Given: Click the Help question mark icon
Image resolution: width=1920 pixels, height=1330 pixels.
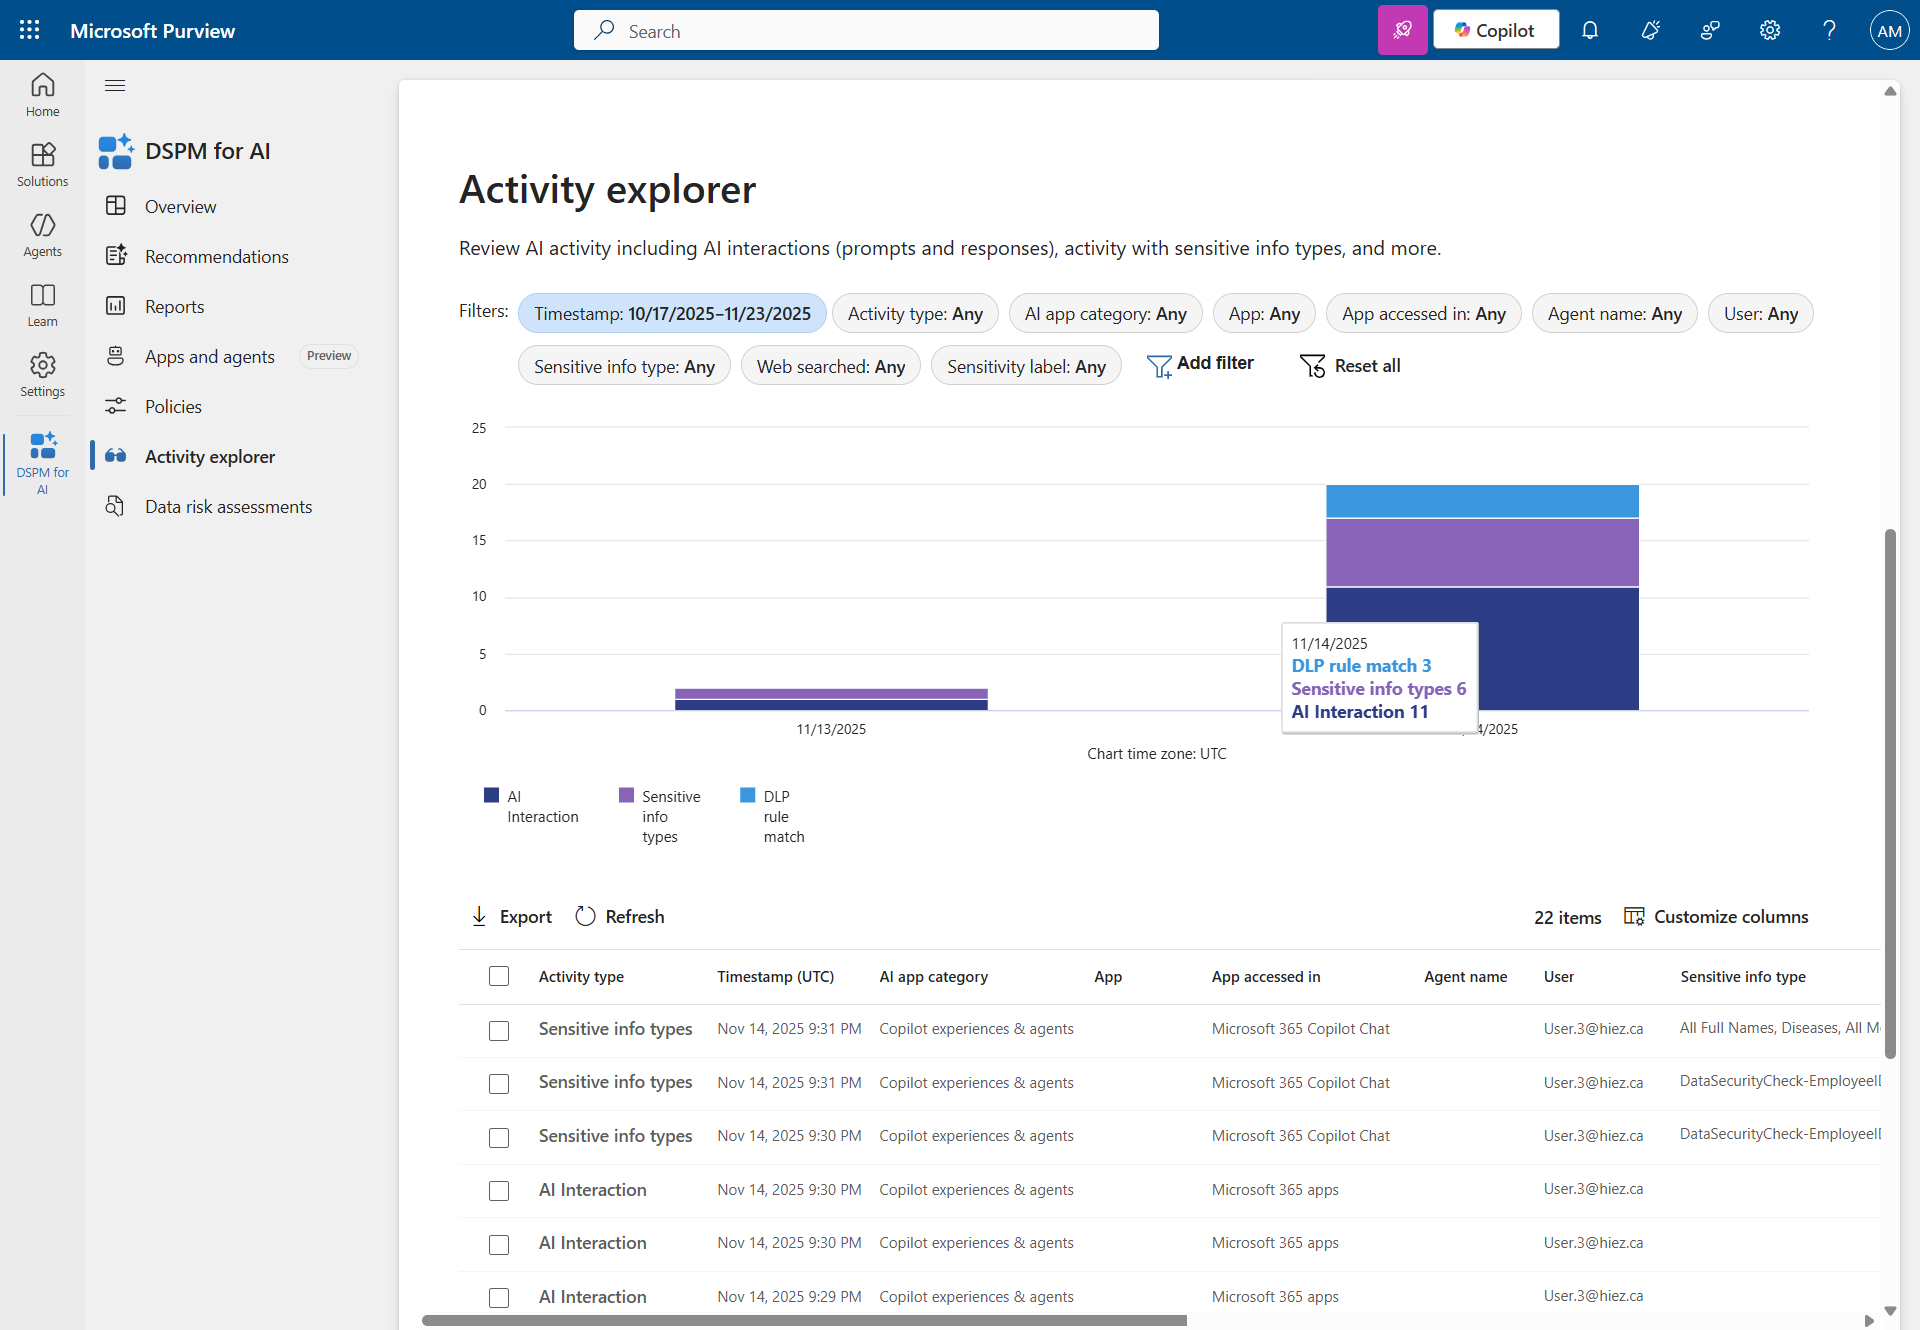Looking at the screenshot, I should point(1829,30).
